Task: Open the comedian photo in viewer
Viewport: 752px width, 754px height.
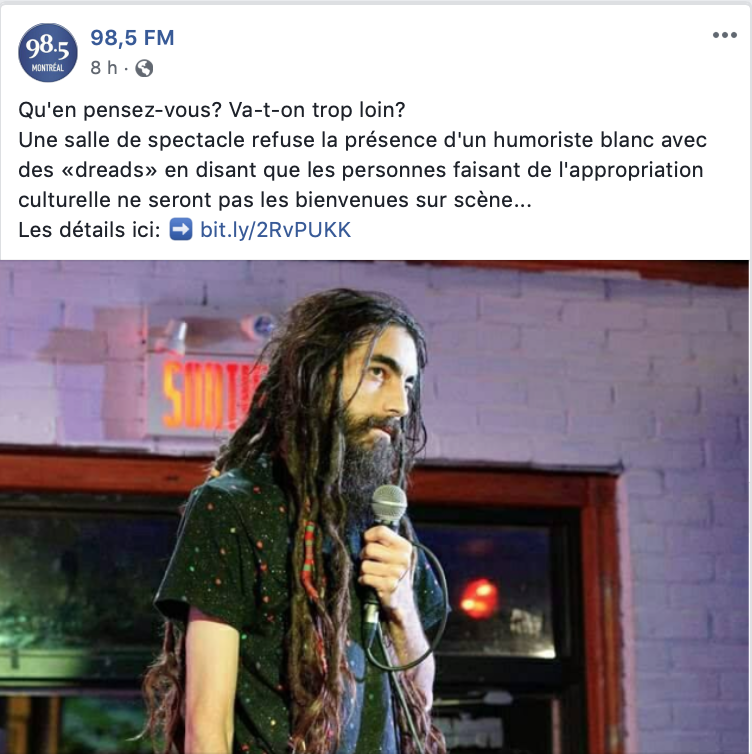Action: click(x=375, y=507)
